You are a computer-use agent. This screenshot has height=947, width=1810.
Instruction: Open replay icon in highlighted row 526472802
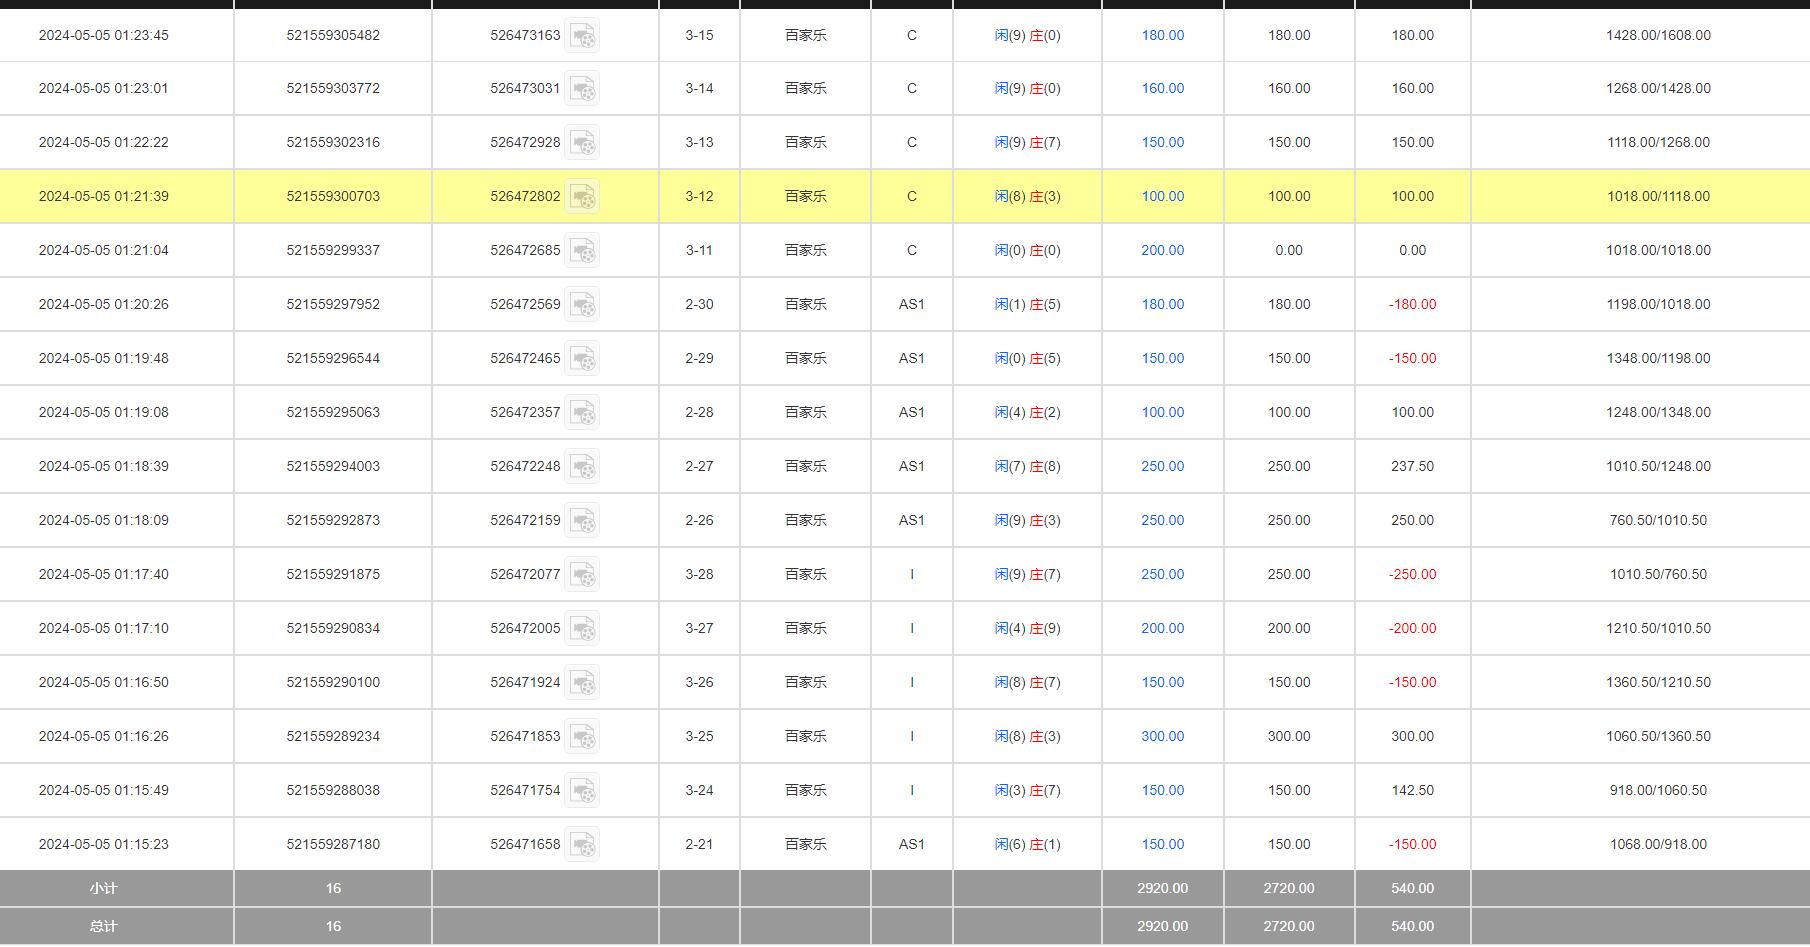pos(582,197)
